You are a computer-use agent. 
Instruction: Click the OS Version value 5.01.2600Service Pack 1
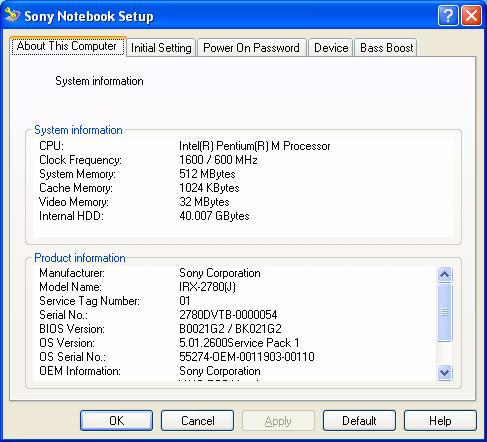coord(239,343)
